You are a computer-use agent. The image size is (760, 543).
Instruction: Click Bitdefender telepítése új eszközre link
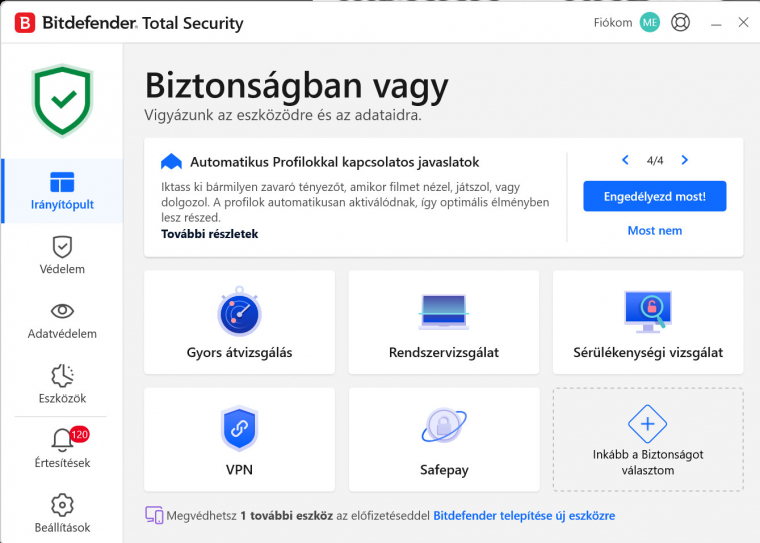524,516
